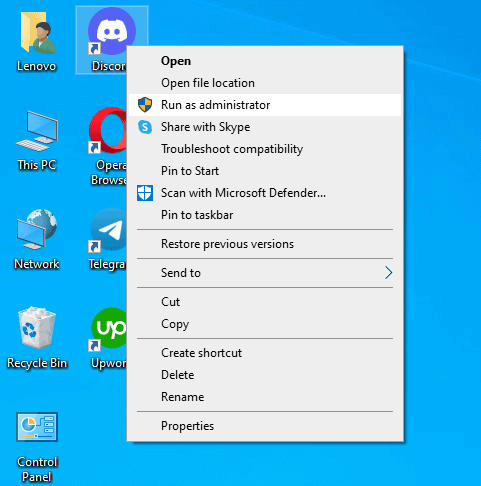481x486 pixels.
Task: Select the Upwork shortcut icon
Action: tap(108, 329)
